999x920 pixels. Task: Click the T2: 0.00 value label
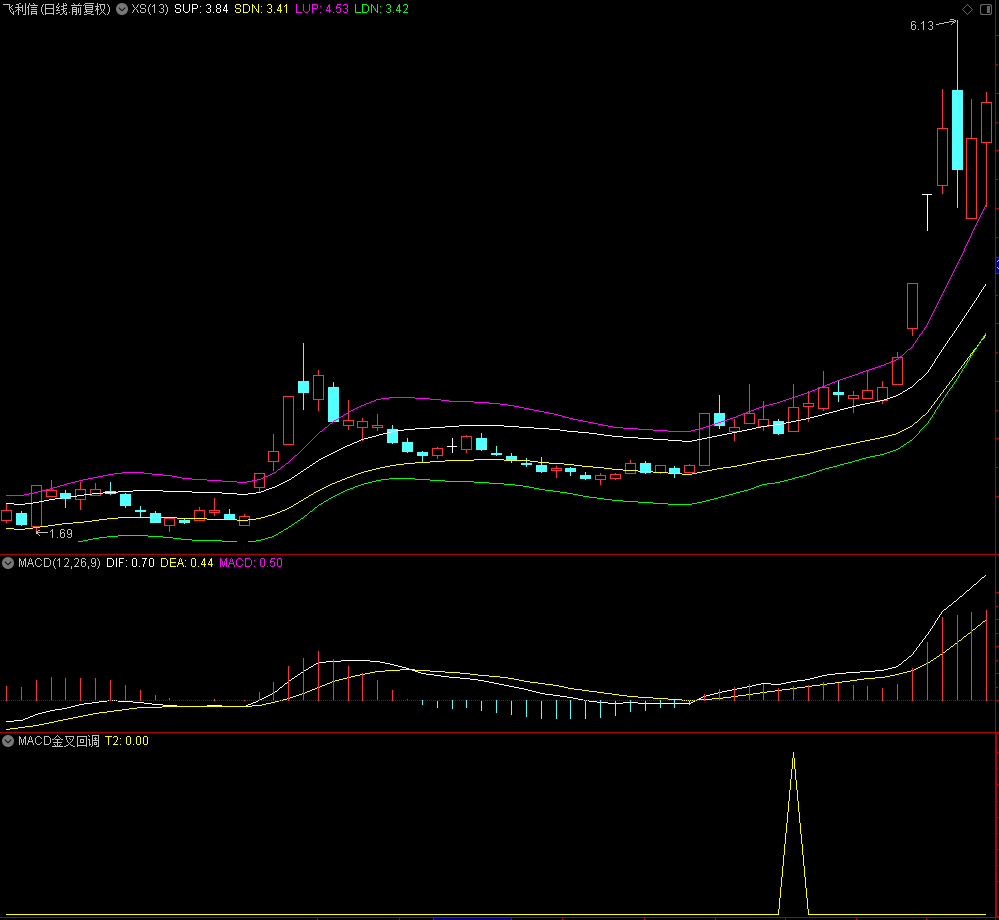pos(127,741)
